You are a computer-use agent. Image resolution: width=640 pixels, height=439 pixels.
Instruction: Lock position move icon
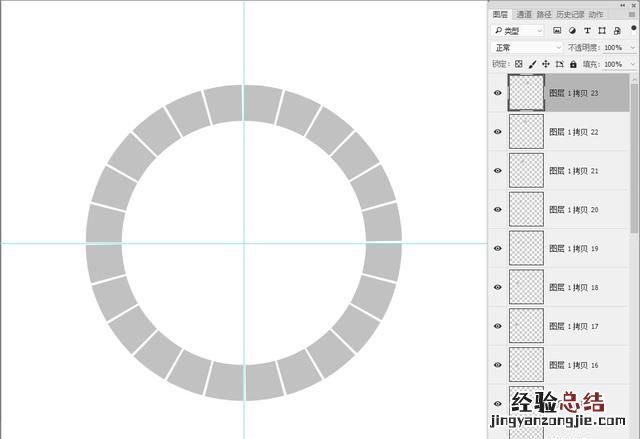pos(546,64)
